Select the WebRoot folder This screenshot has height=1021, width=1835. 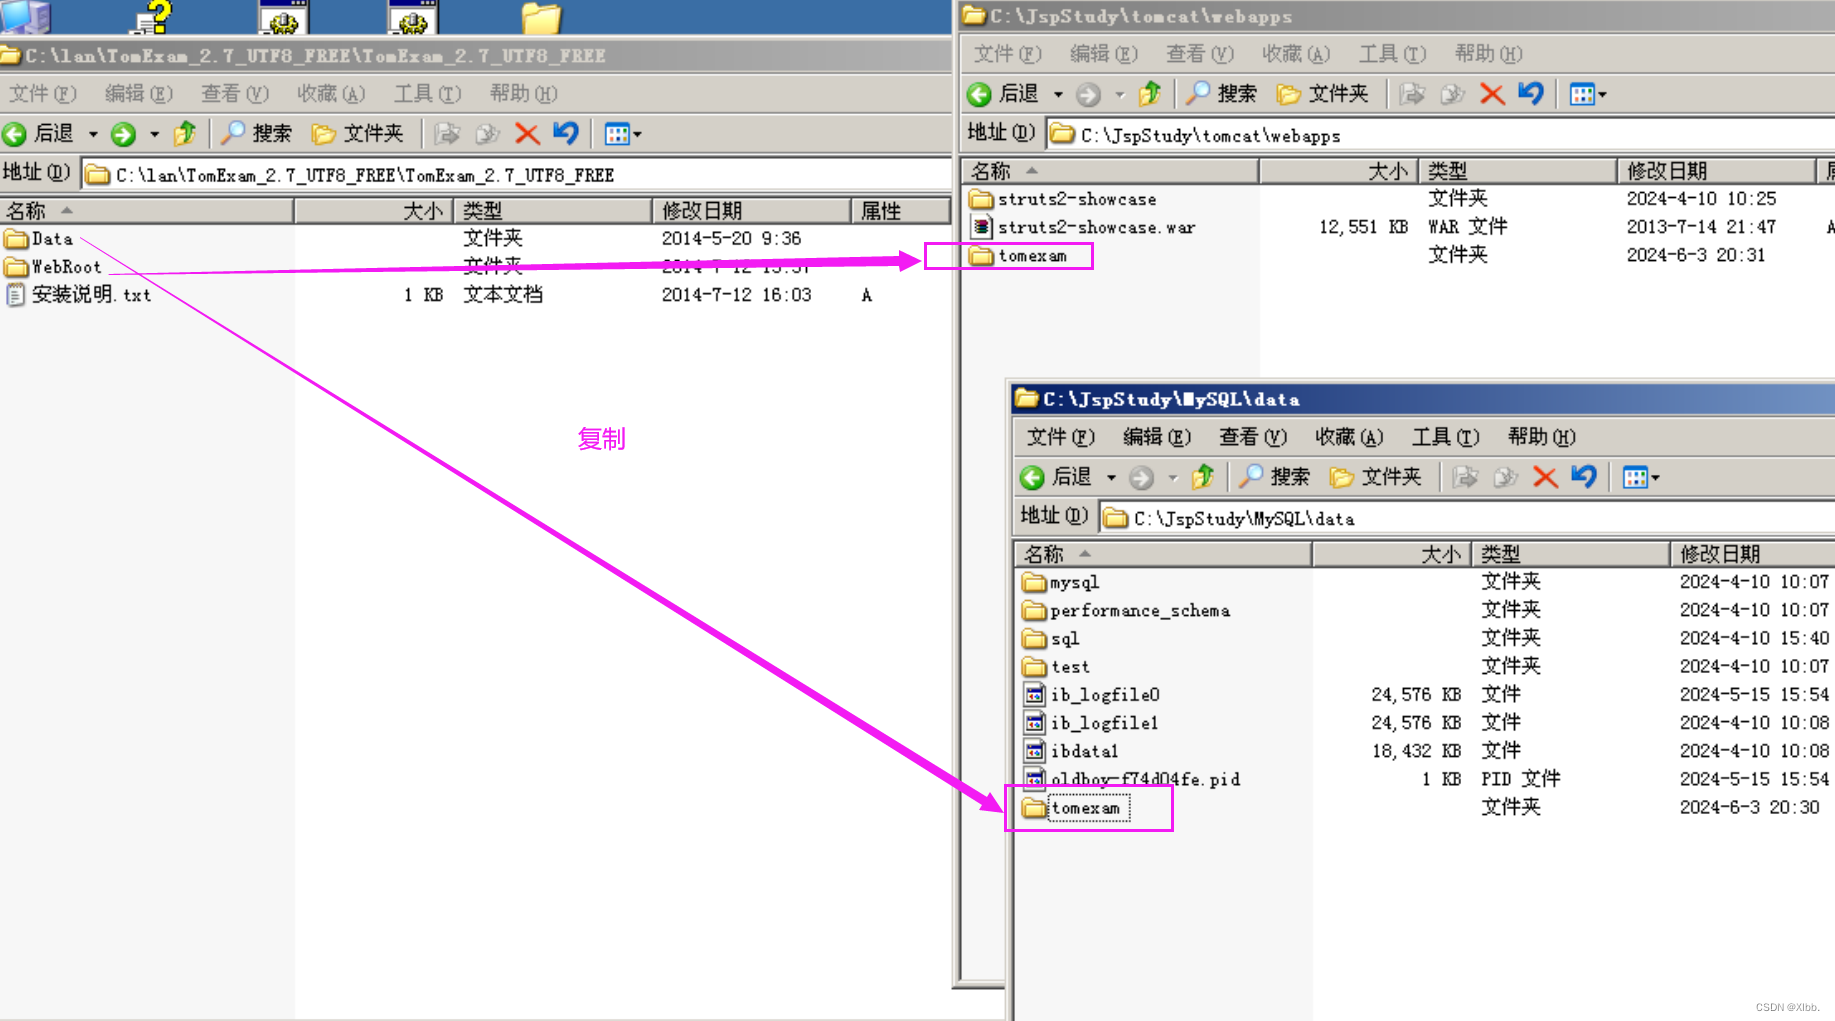pyautogui.click(x=53, y=267)
